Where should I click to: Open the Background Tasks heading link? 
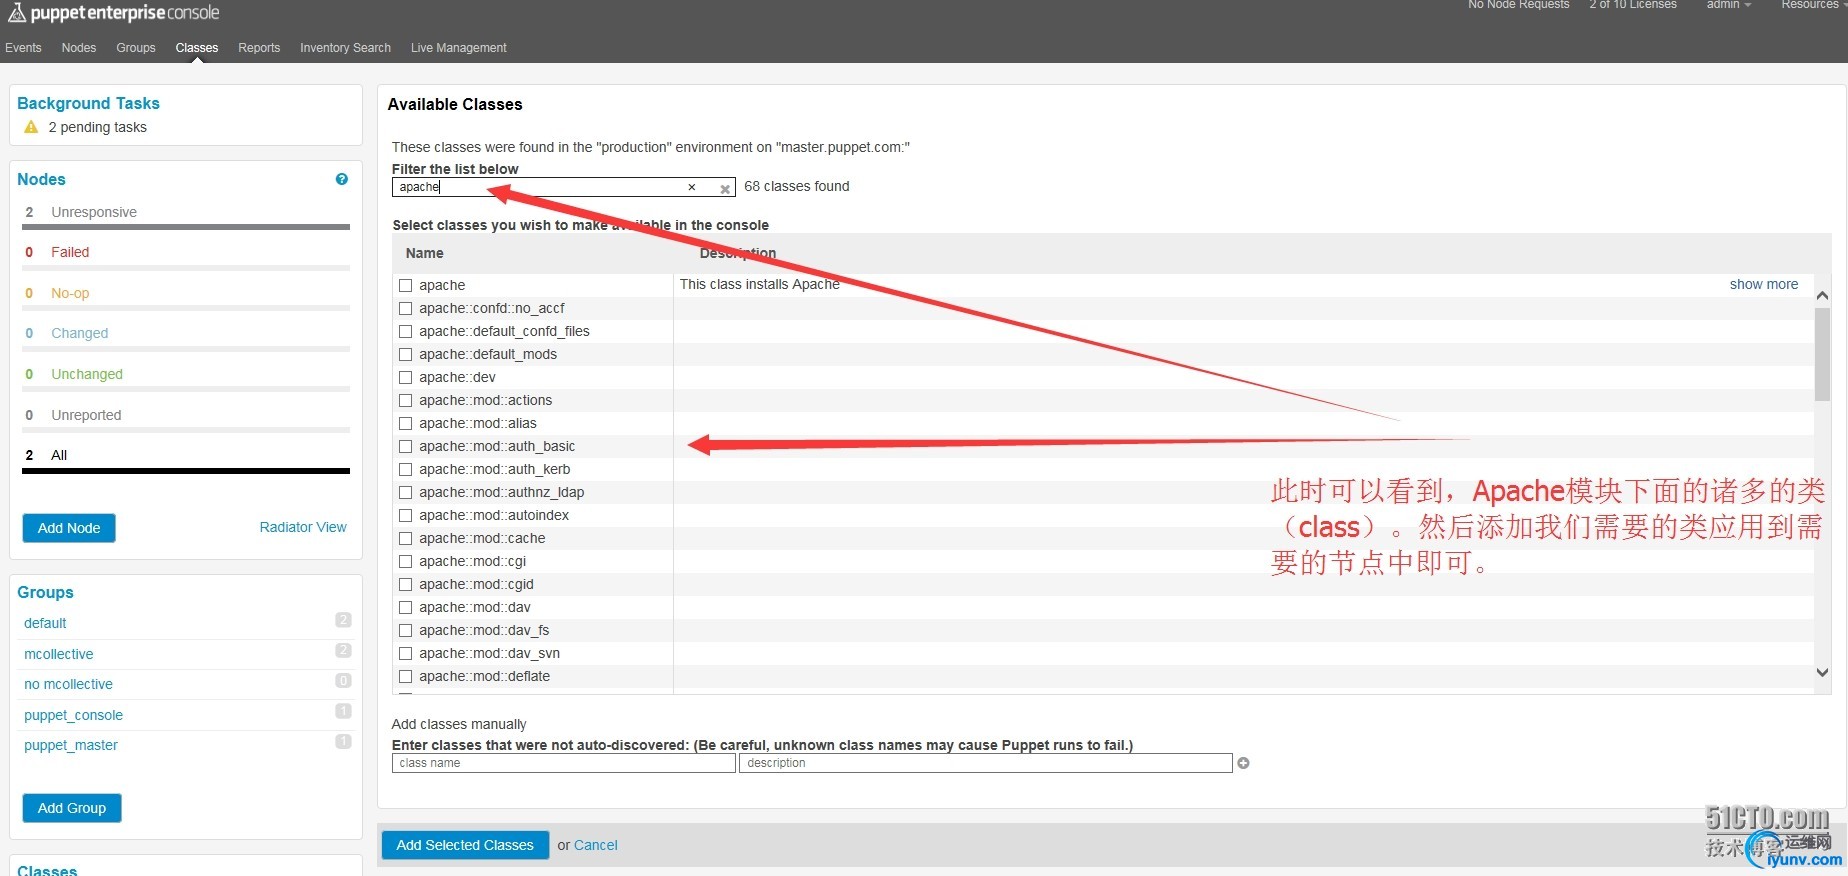pyautogui.click(x=88, y=103)
